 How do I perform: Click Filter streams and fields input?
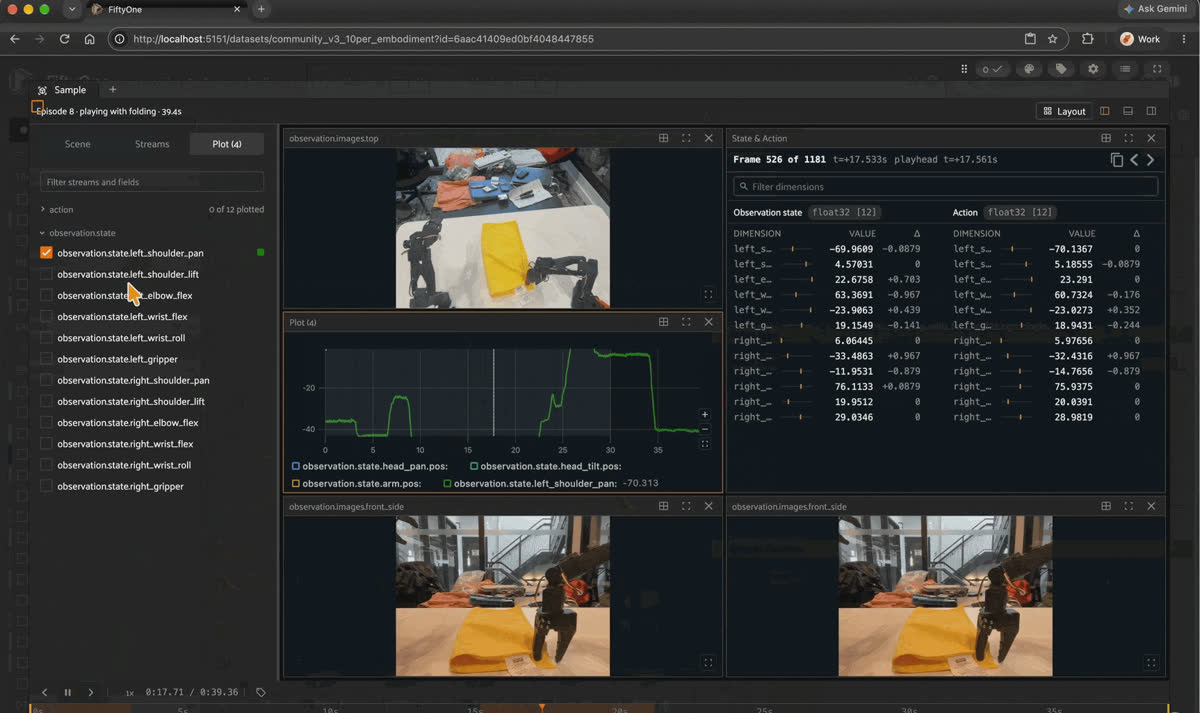(x=152, y=182)
